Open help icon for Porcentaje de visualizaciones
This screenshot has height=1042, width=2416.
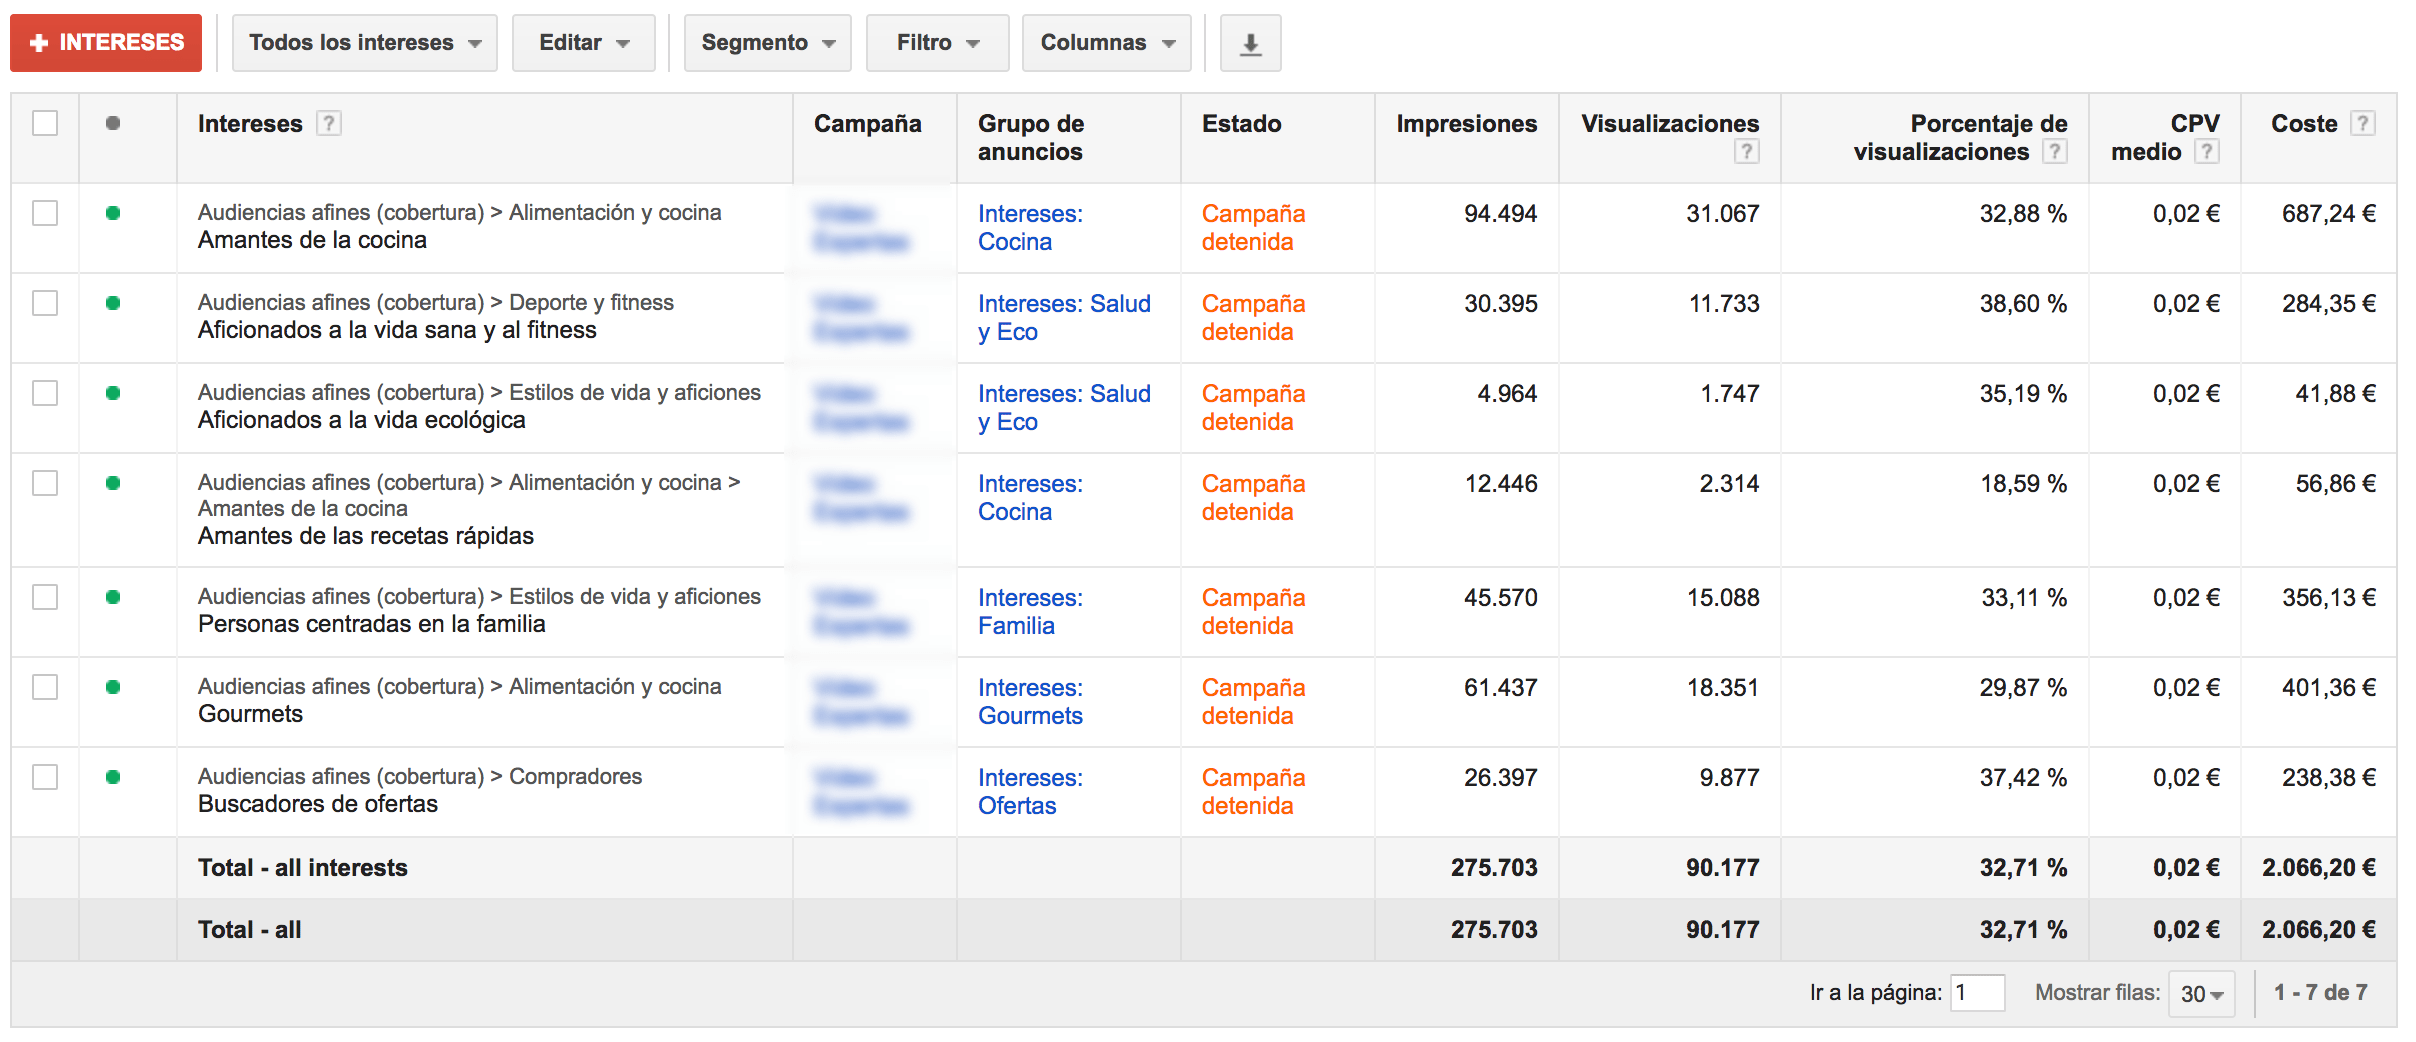[2054, 151]
